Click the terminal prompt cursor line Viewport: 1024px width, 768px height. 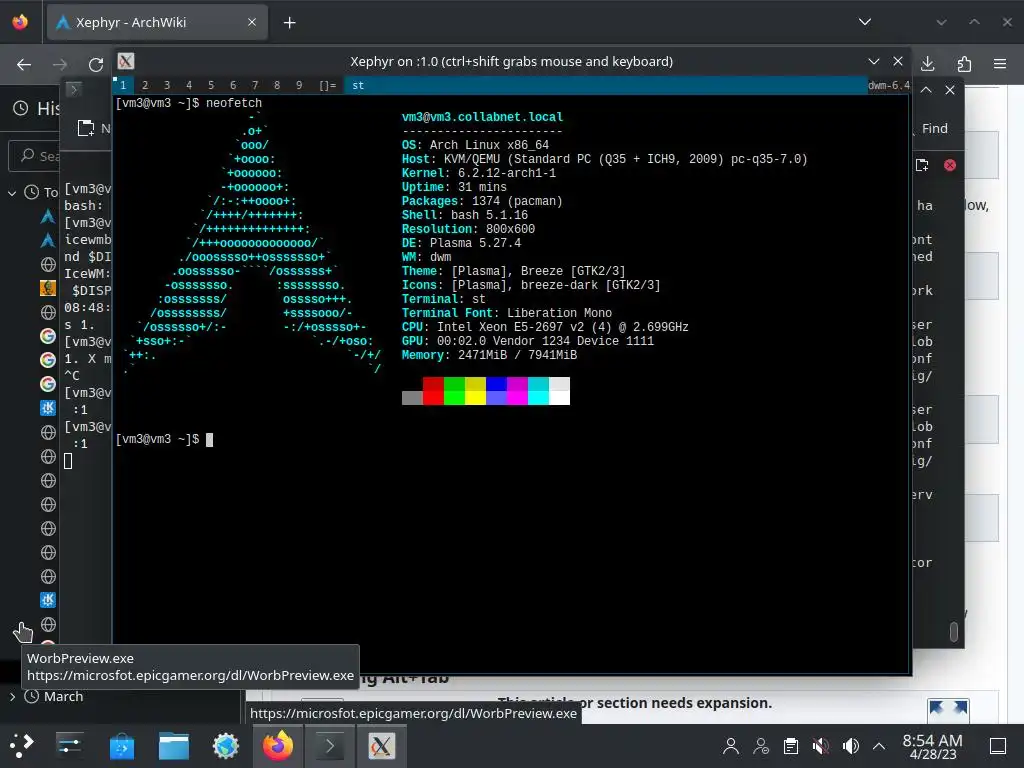165,440
